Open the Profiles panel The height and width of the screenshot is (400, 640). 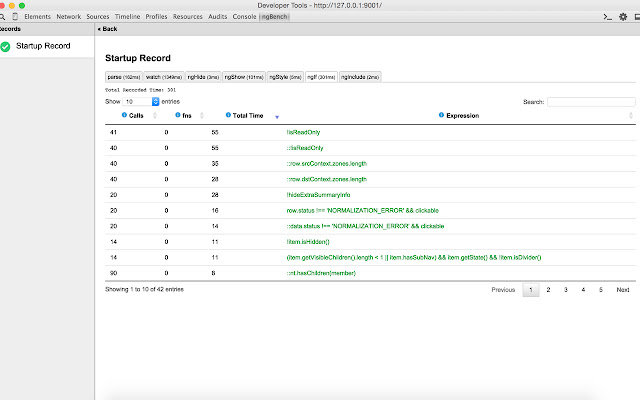(x=156, y=17)
